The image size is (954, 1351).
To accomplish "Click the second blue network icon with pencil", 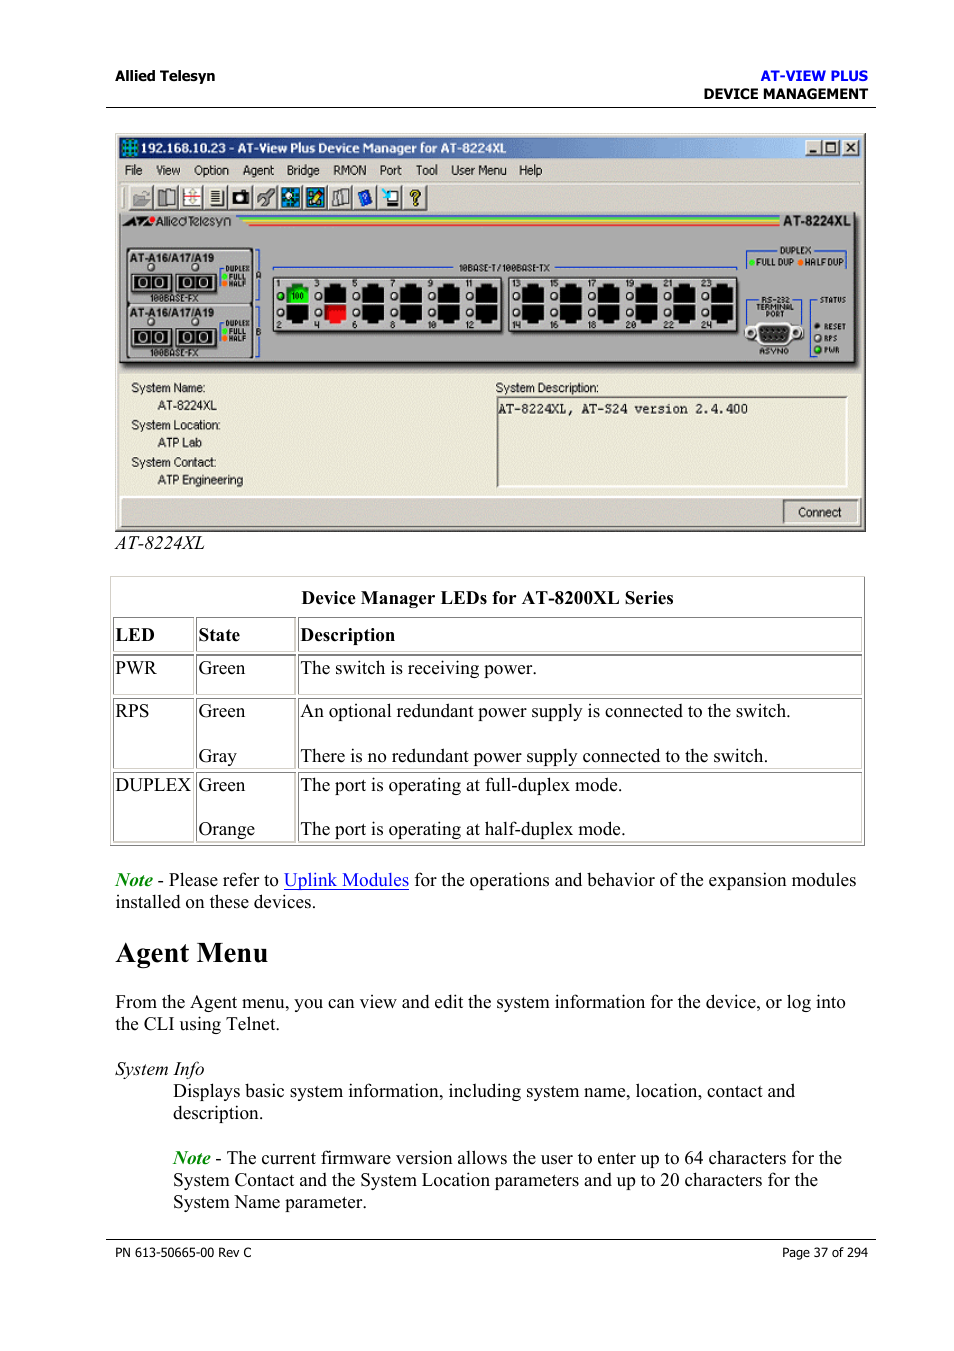I will (x=316, y=198).
